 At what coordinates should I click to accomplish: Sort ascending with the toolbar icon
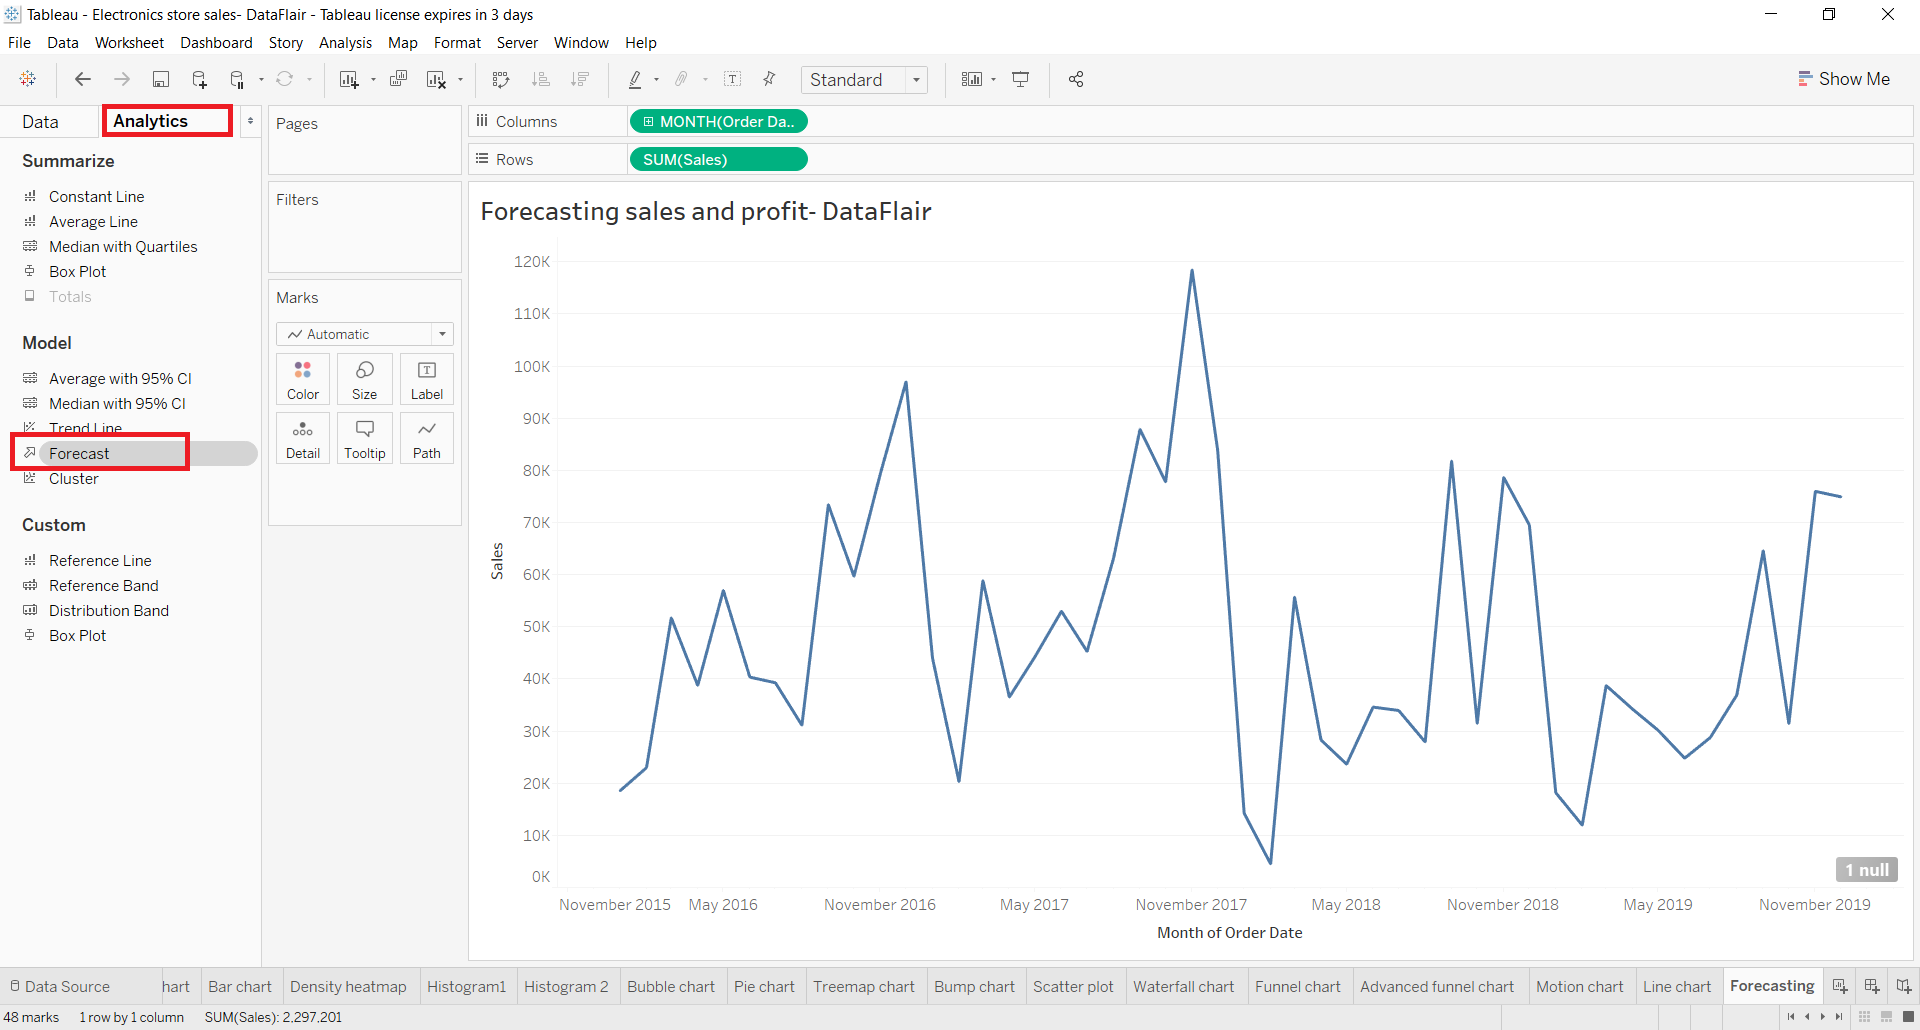pos(541,79)
